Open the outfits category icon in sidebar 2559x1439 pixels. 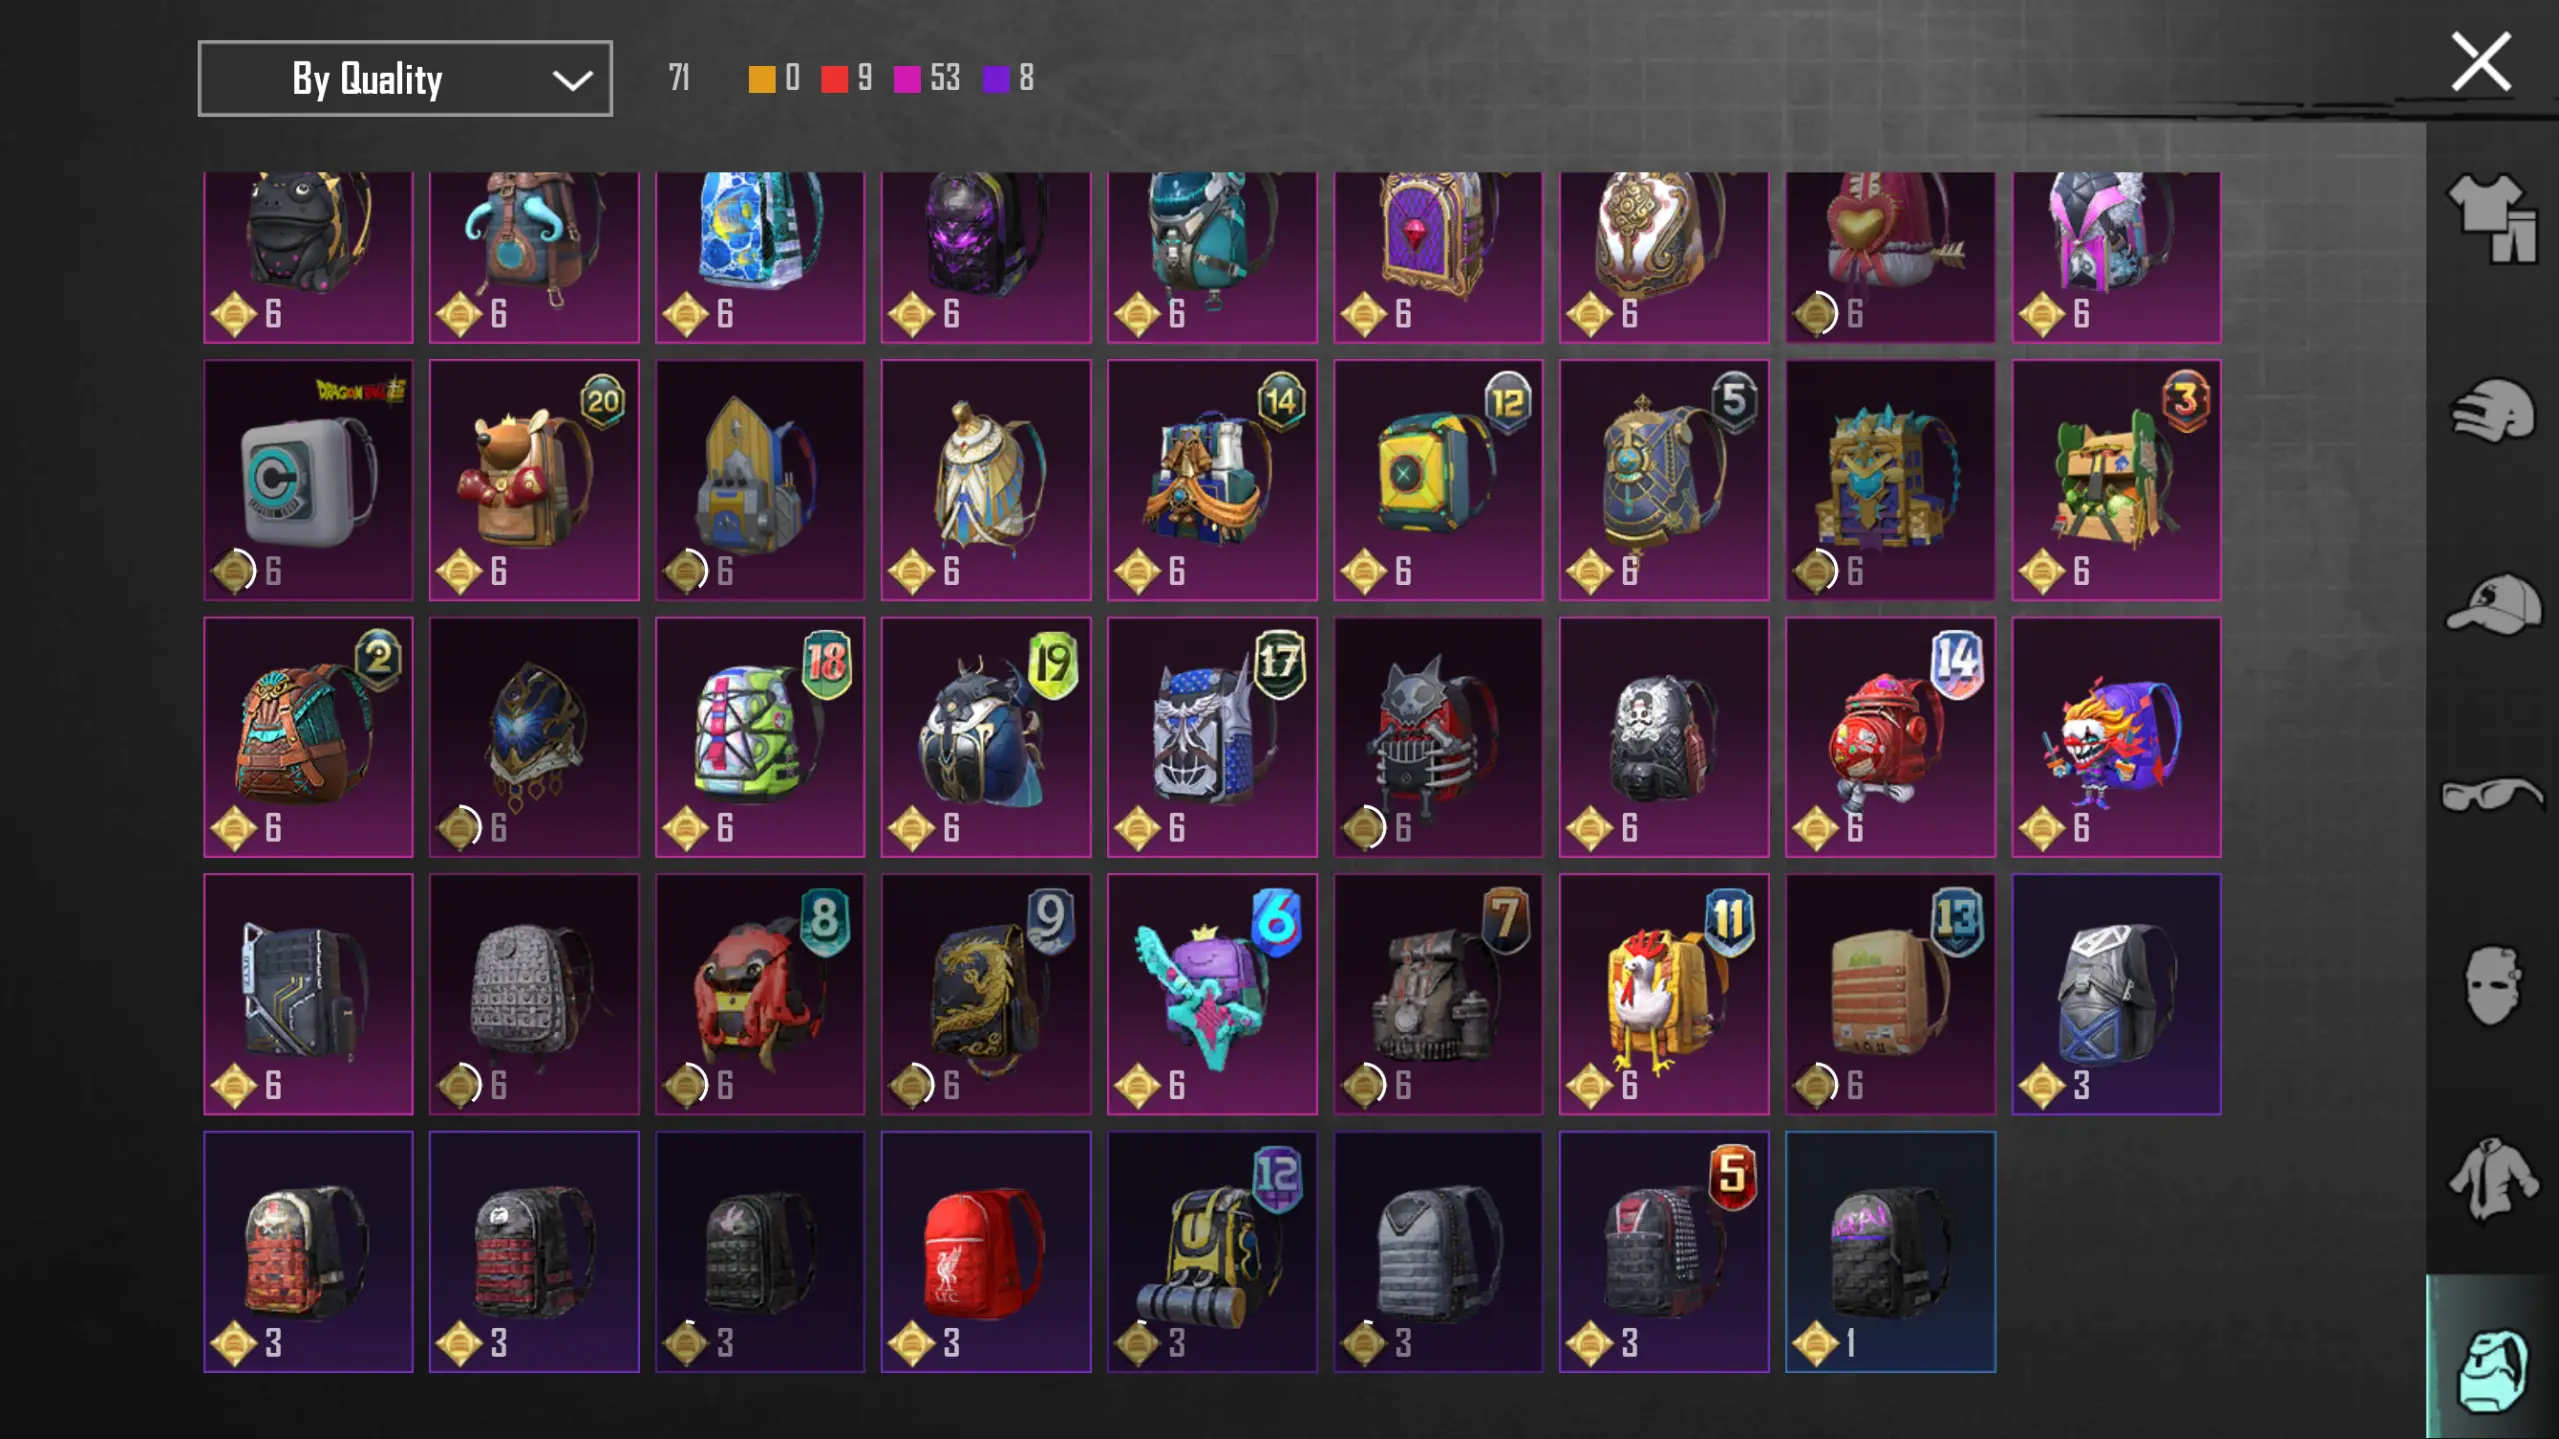[2493, 220]
